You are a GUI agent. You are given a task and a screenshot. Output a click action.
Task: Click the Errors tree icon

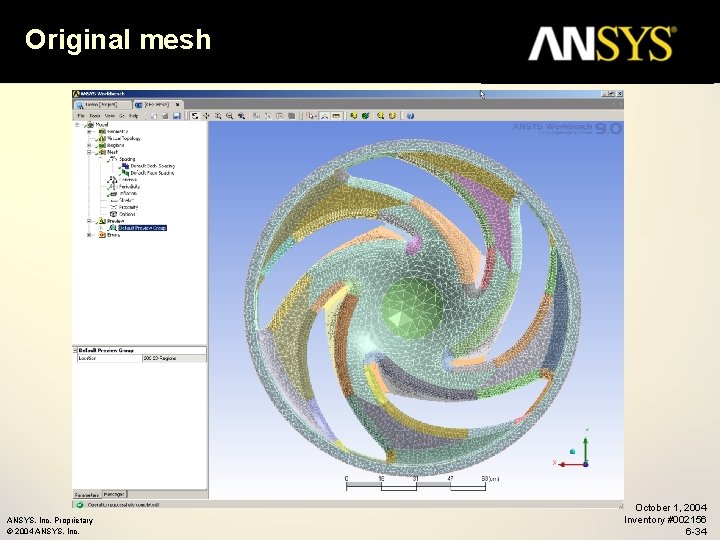point(102,235)
